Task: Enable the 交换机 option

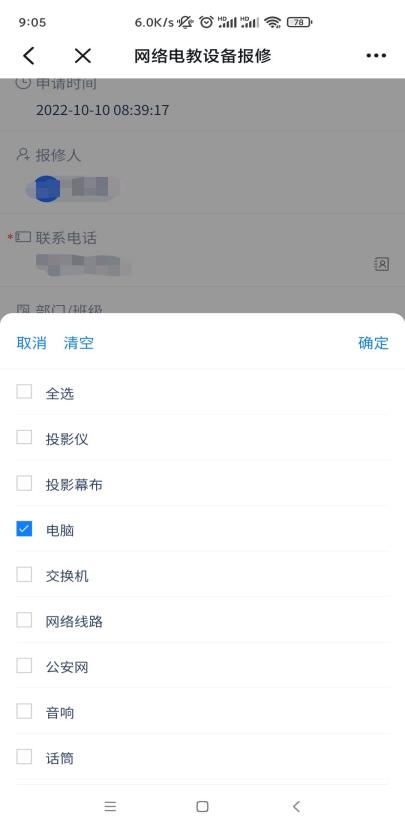Action: click(x=24, y=574)
